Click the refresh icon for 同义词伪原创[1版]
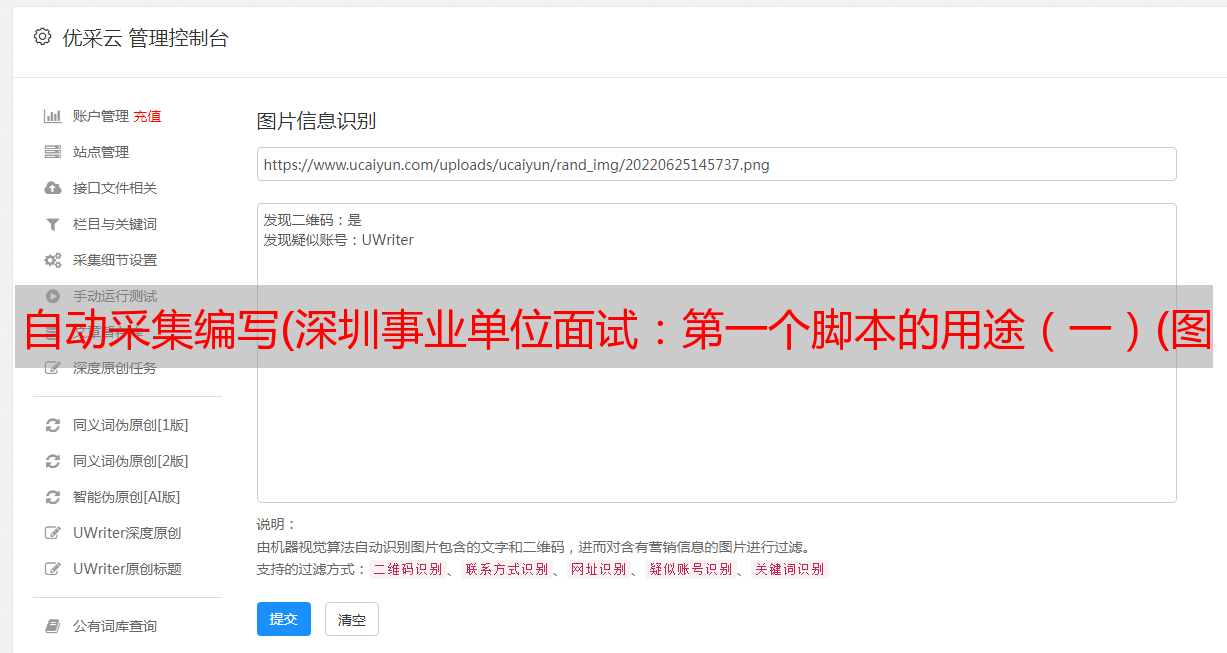Image resolution: width=1227 pixels, height=653 pixels. tap(53, 425)
